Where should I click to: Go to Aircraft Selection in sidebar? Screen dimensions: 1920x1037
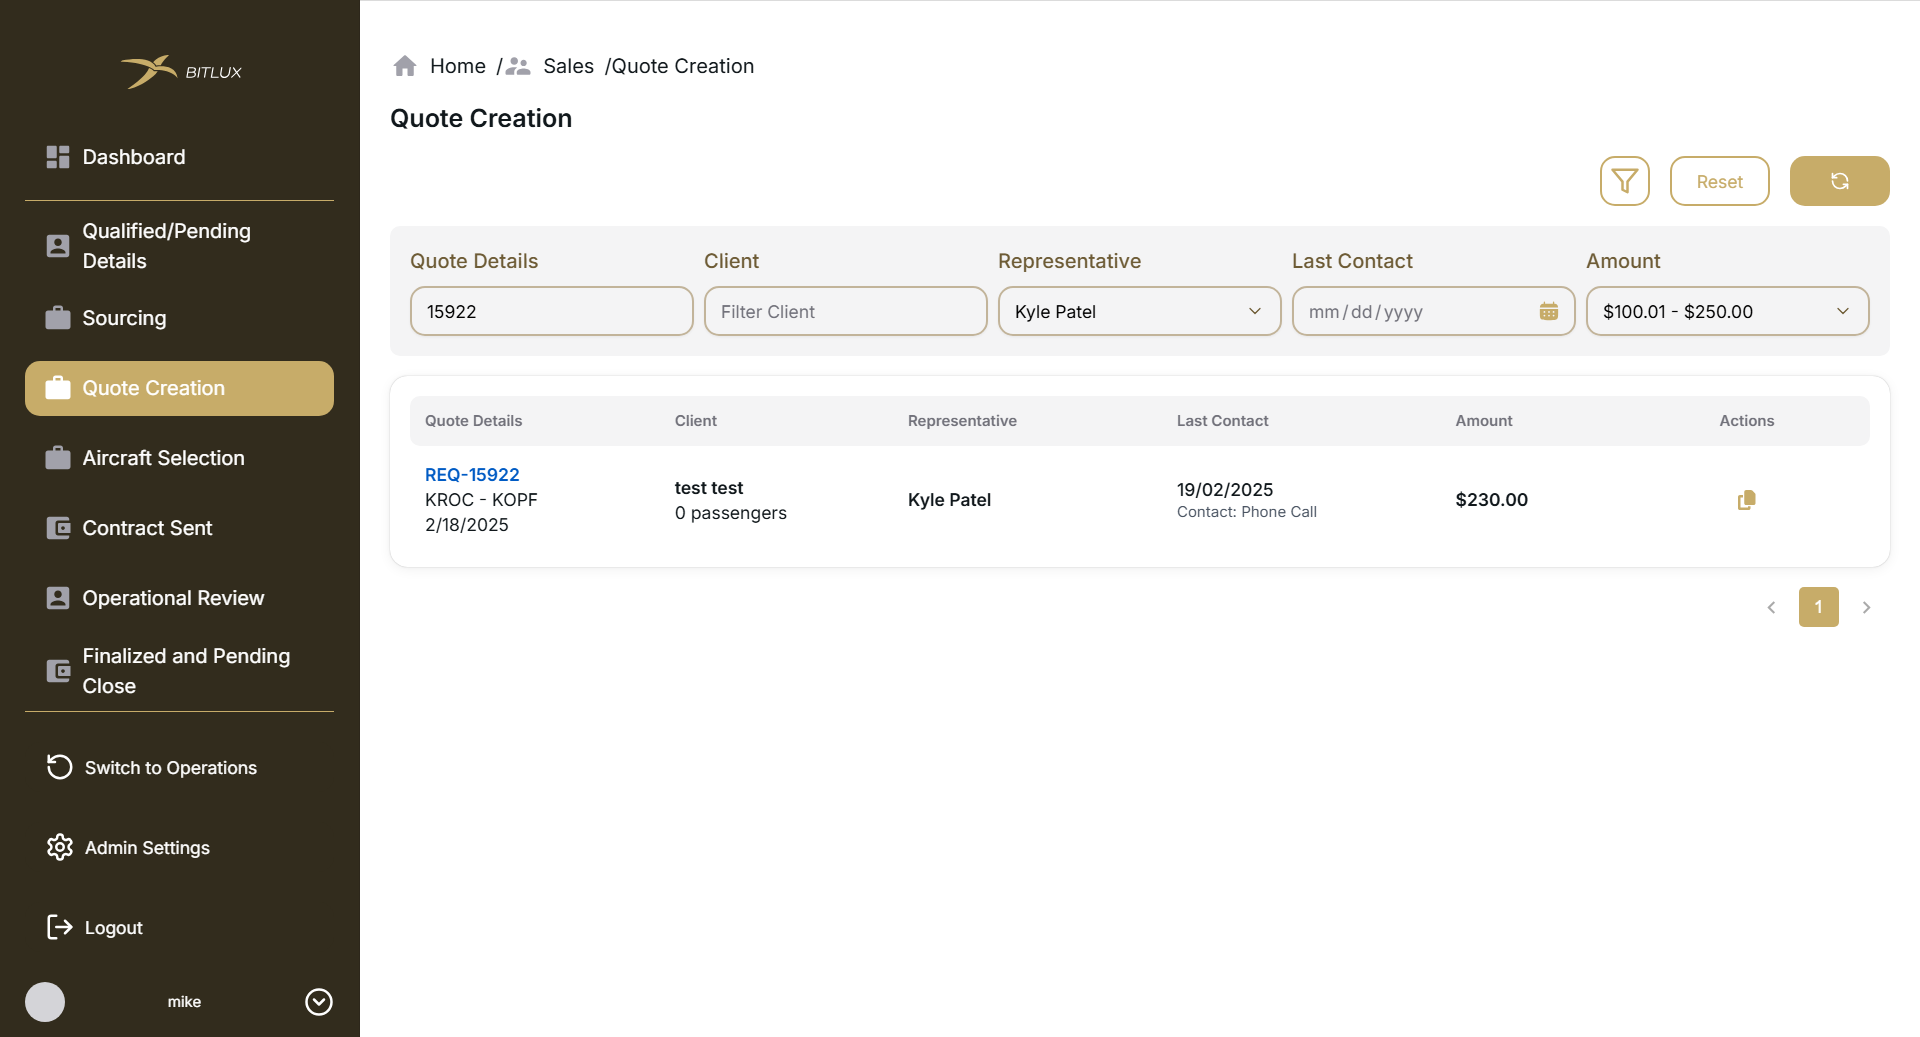pyautogui.click(x=163, y=458)
